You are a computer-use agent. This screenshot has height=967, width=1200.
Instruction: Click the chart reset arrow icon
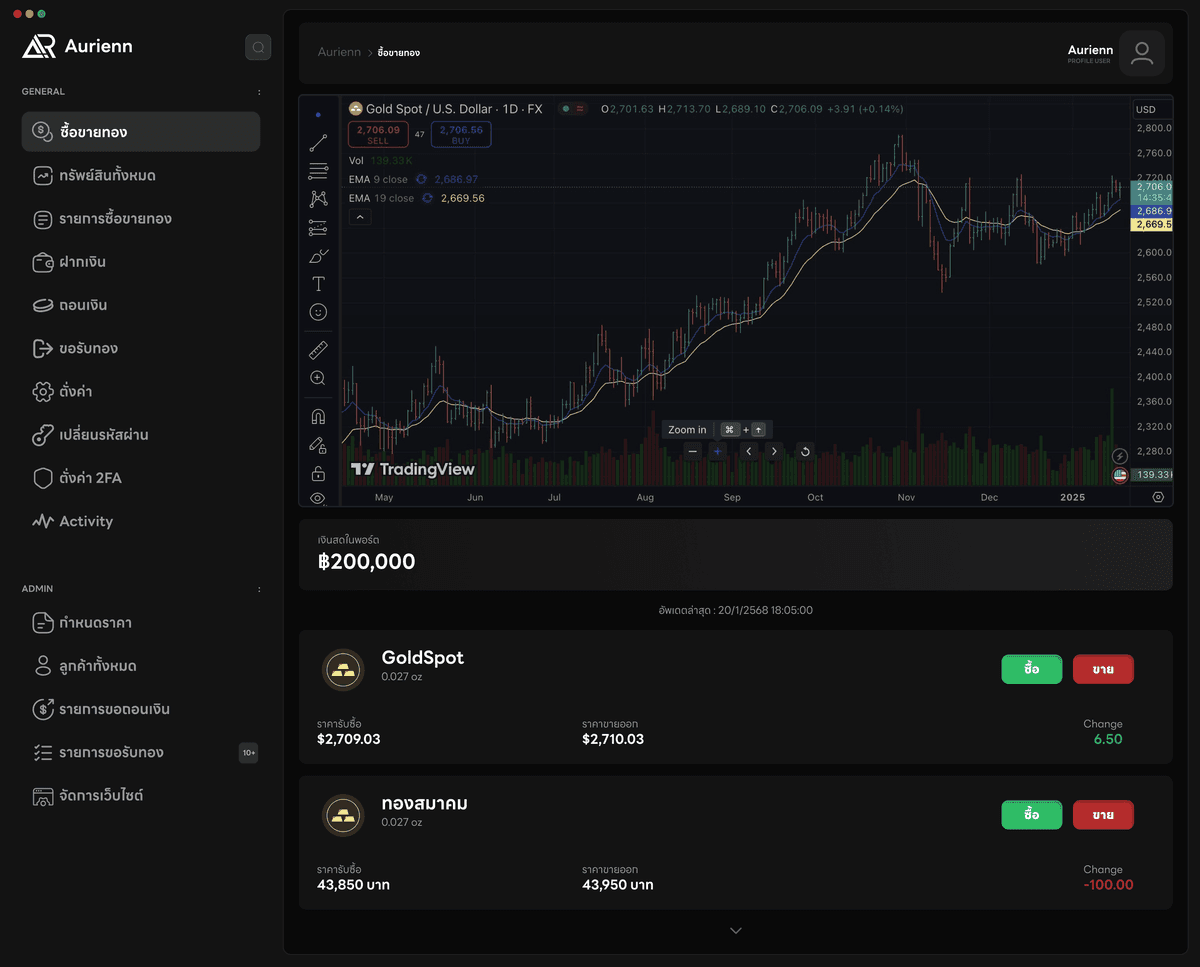click(x=805, y=451)
